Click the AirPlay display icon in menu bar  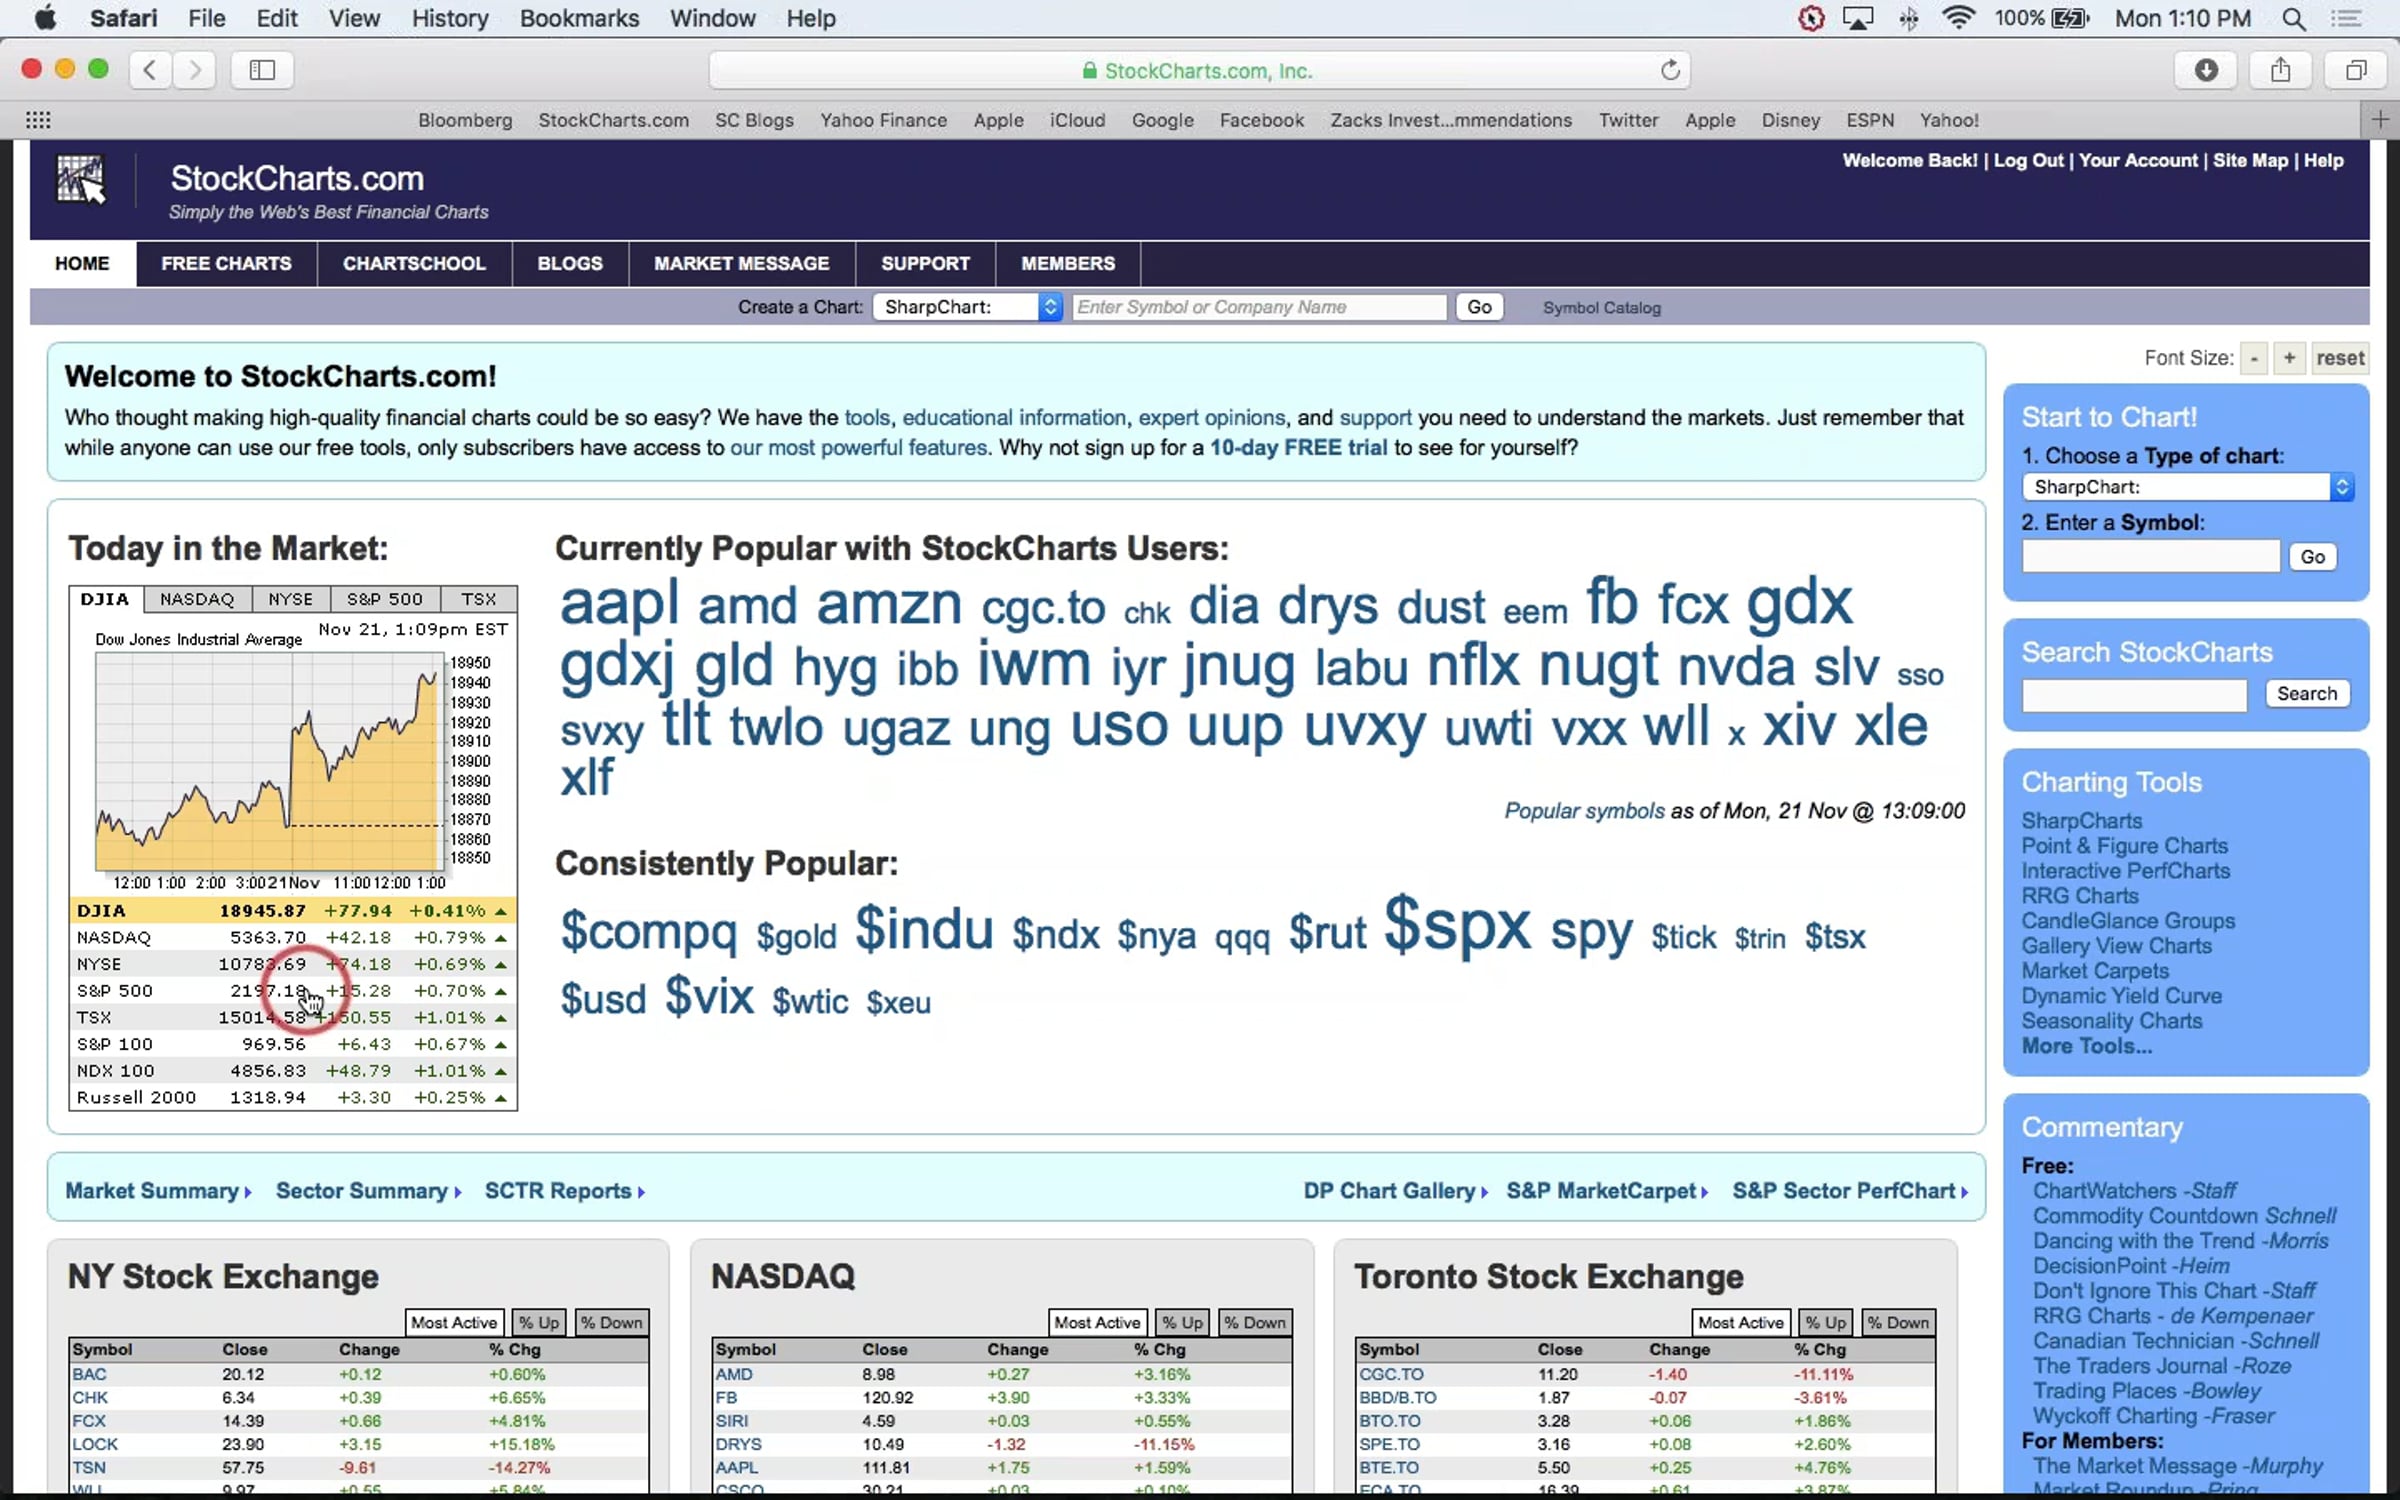coord(1858,19)
